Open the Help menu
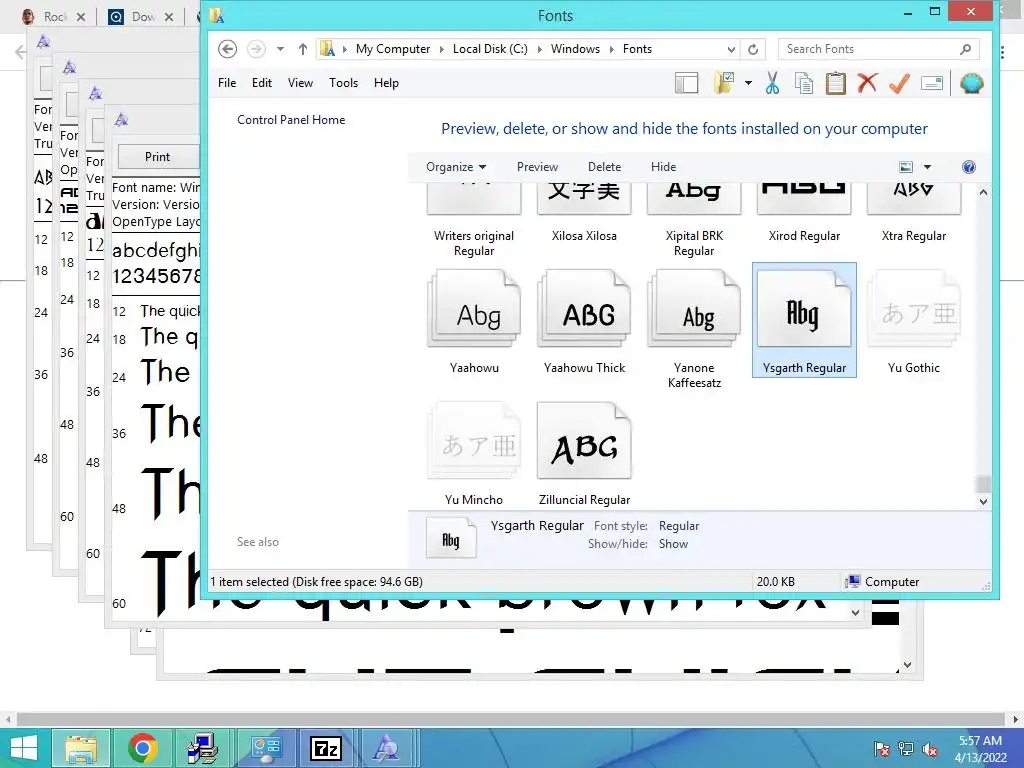This screenshot has width=1024, height=768. pos(386,83)
